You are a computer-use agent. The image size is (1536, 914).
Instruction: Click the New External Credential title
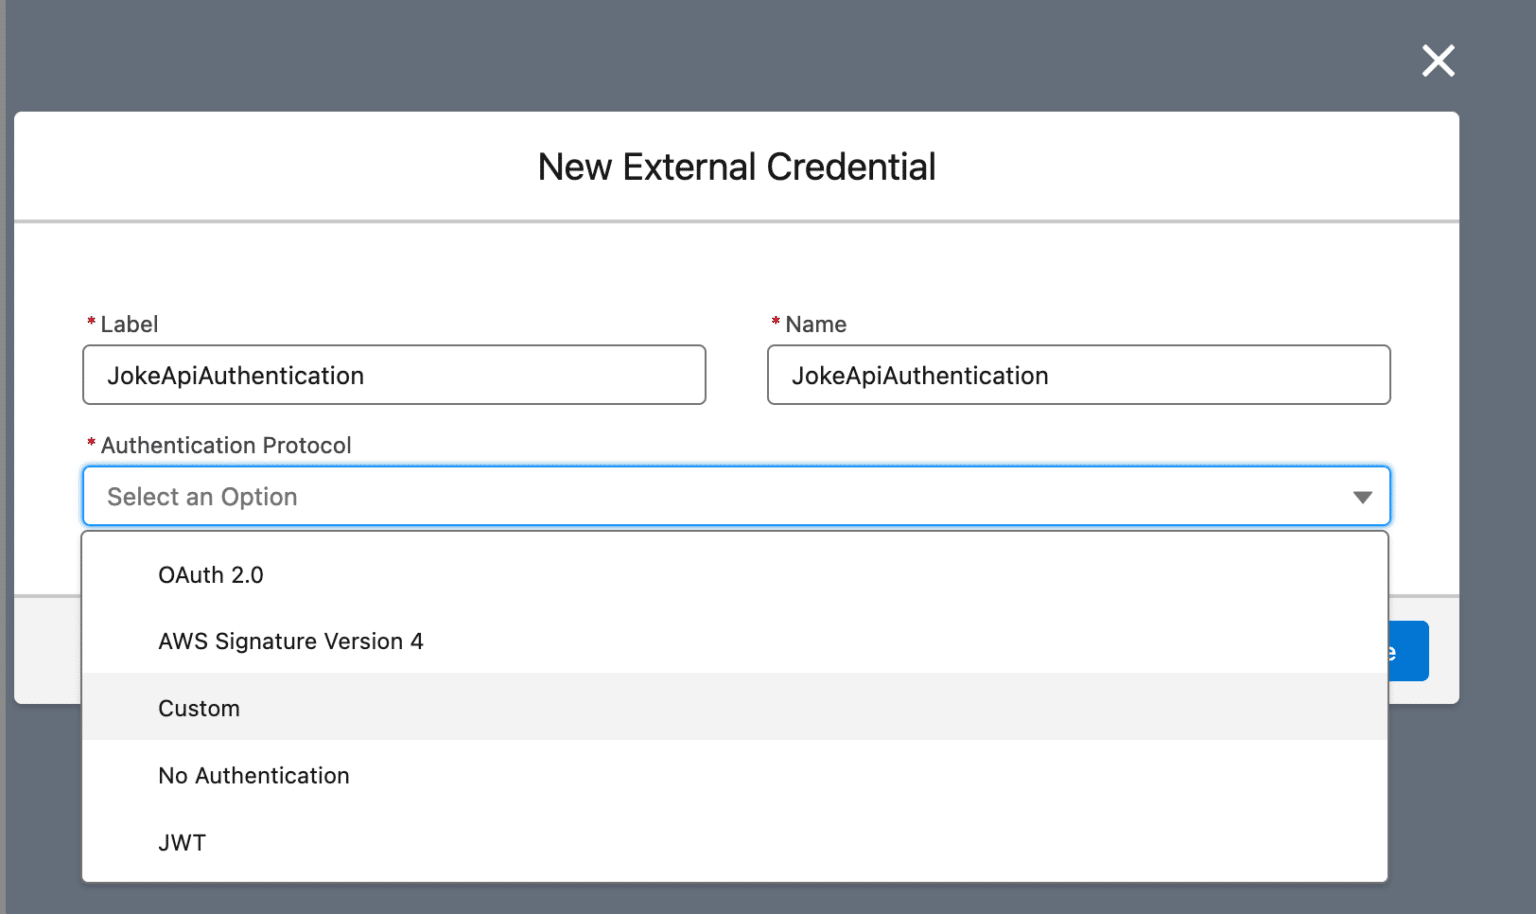pos(736,166)
